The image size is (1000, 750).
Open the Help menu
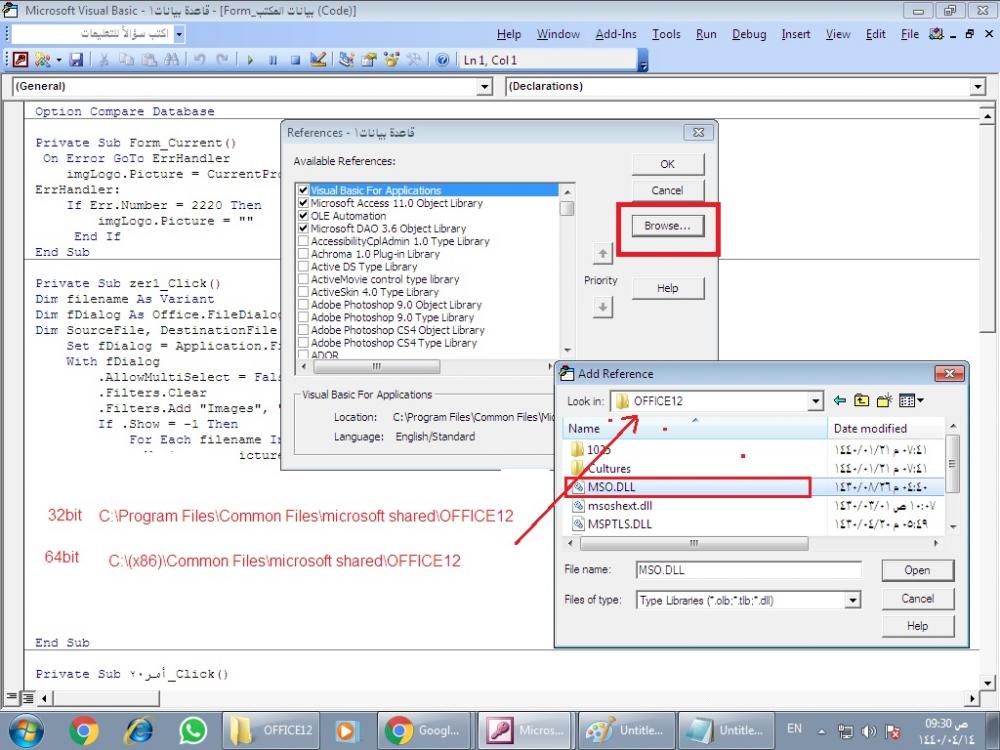pyautogui.click(x=509, y=34)
